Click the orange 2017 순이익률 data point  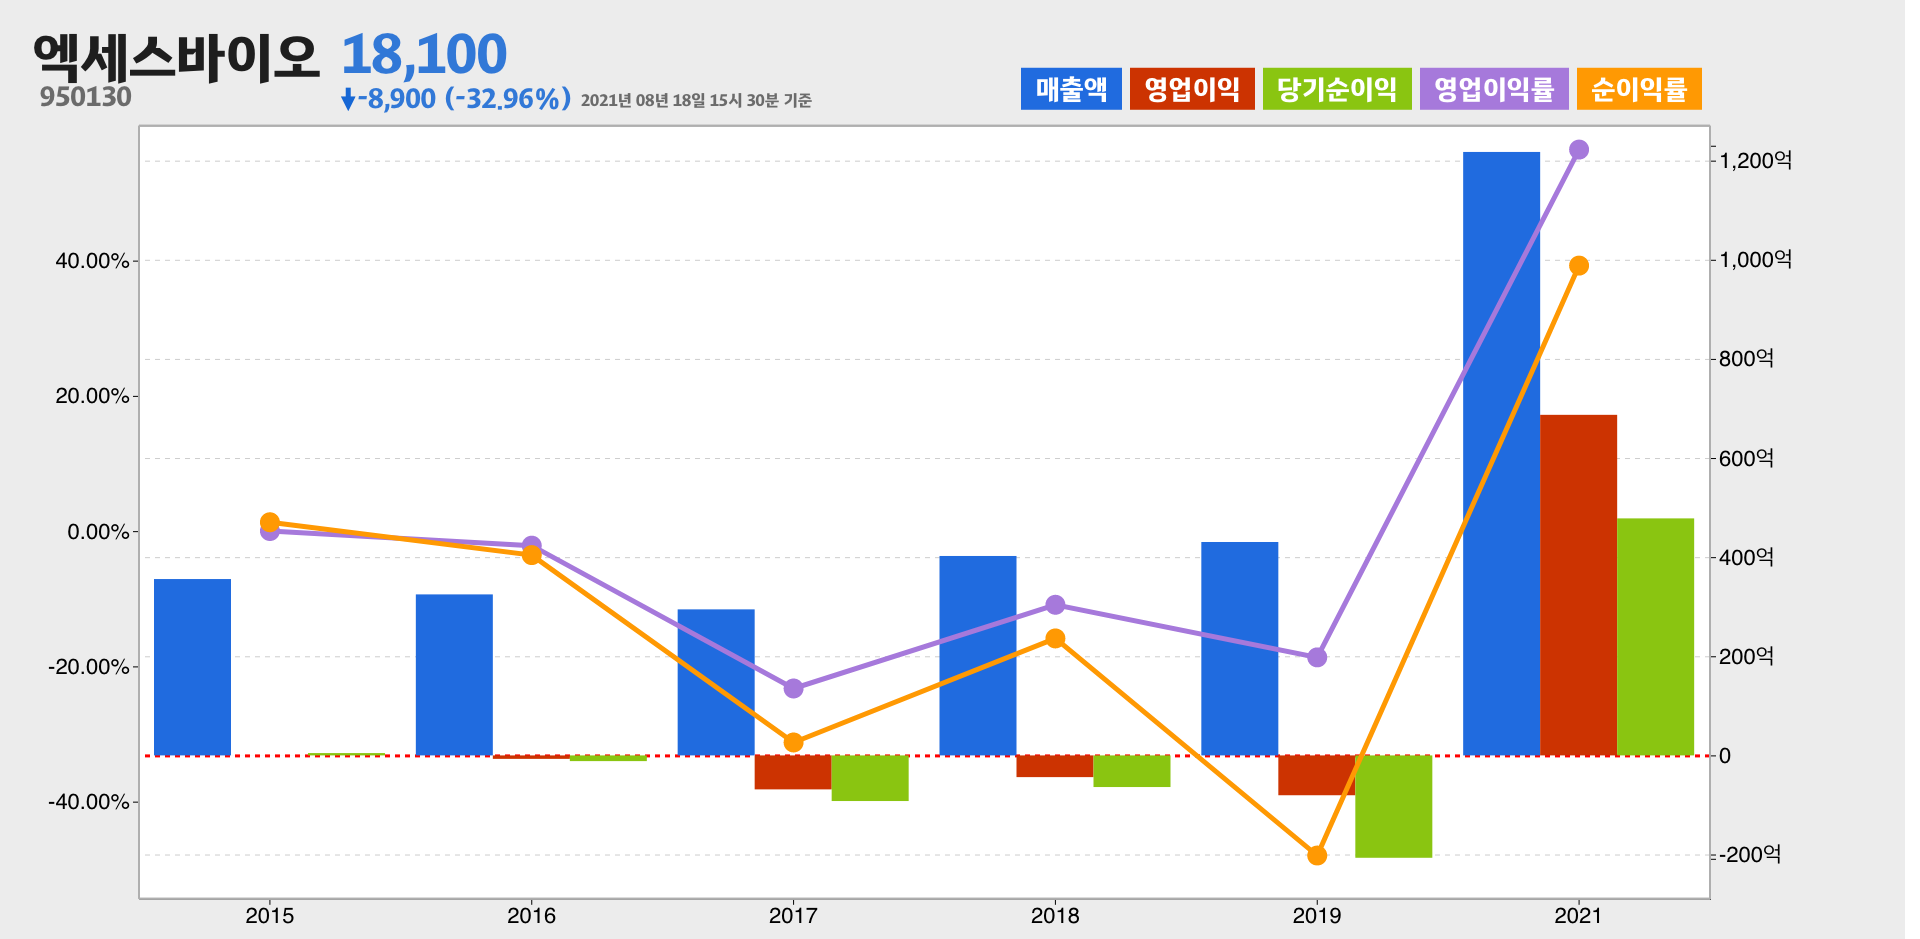[793, 742]
